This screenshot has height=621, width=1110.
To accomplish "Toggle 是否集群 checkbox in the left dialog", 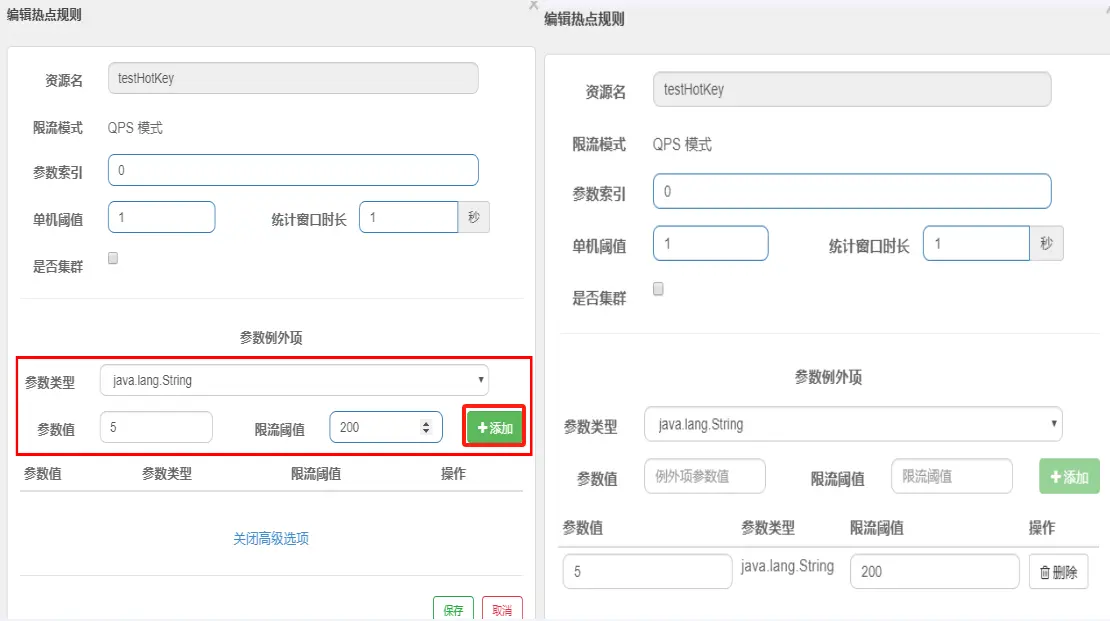I will tap(113, 258).
